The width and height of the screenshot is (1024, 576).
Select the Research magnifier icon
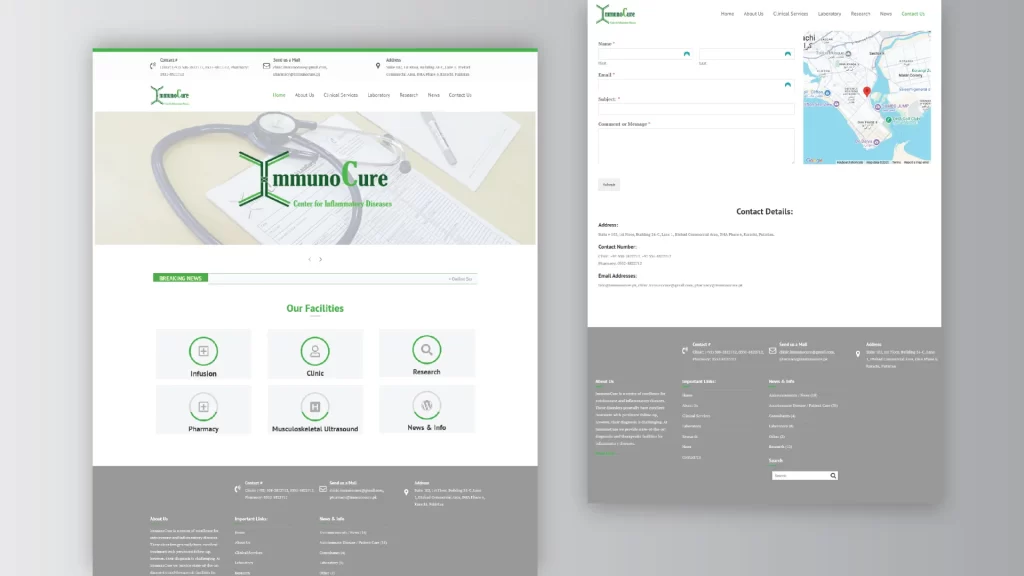(x=426, y=350)
